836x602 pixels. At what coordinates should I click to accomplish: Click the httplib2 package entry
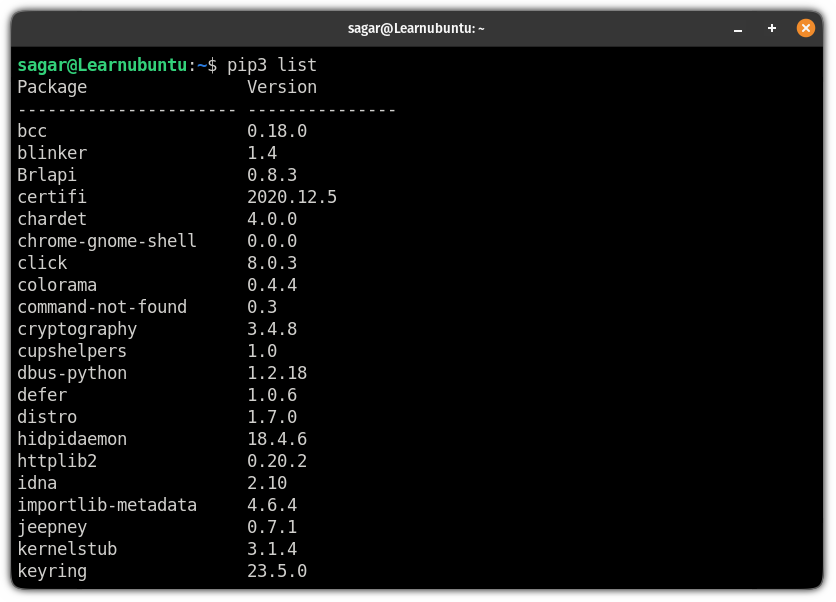point(57,461)
